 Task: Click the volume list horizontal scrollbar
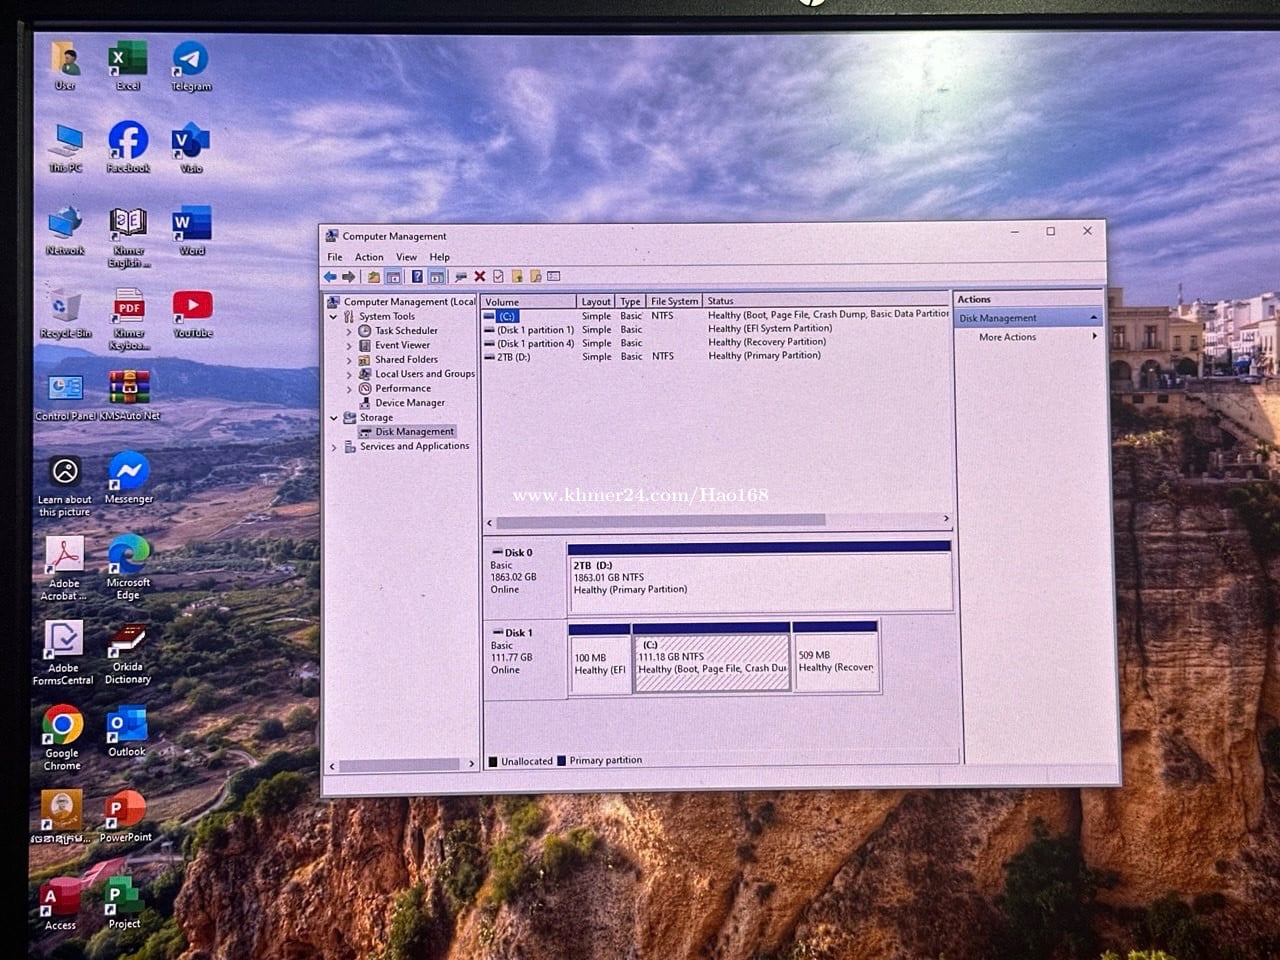pos(660,521)
